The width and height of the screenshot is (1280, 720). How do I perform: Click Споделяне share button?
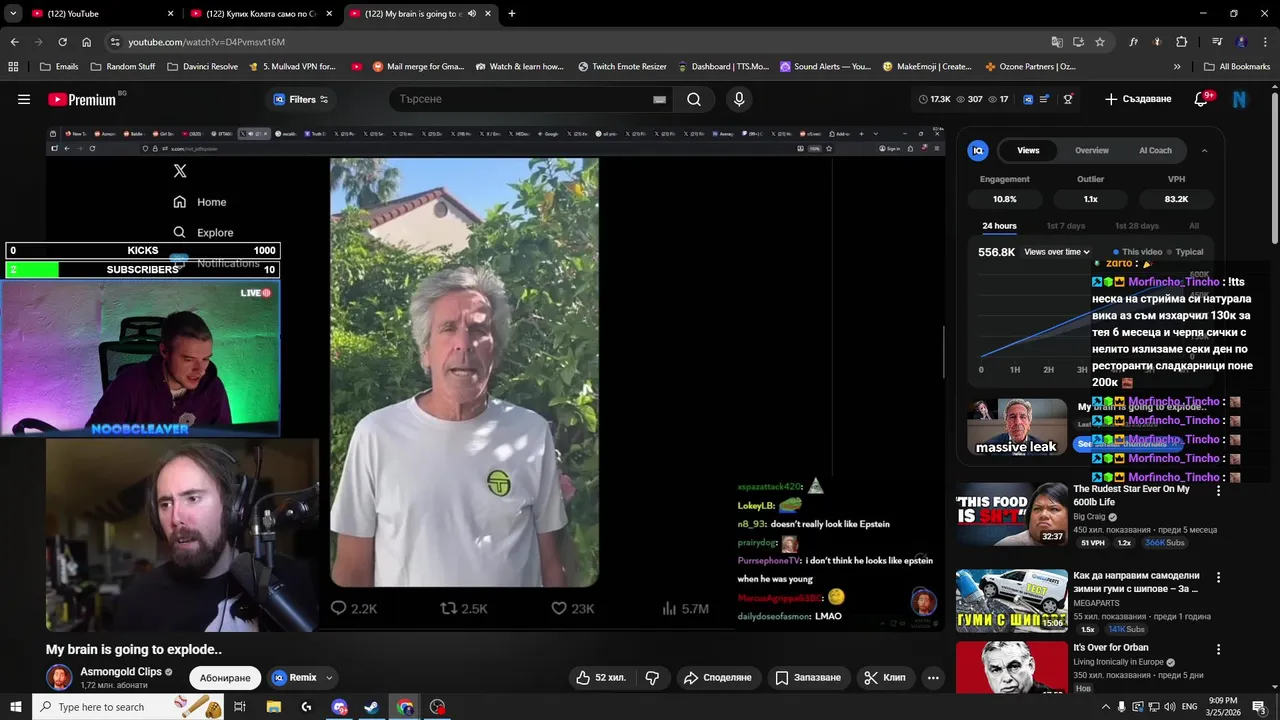click(x=717, y=678)
